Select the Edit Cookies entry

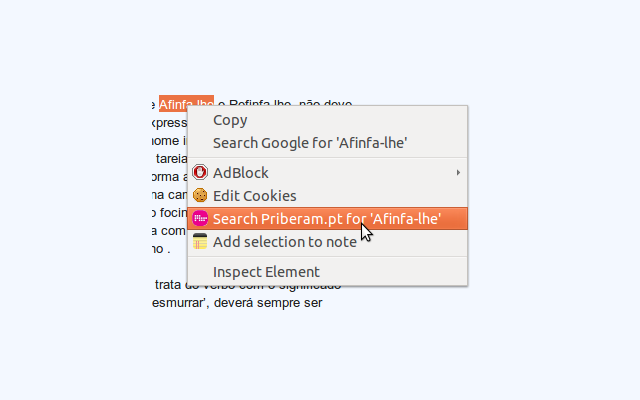[x=255, y=196]
